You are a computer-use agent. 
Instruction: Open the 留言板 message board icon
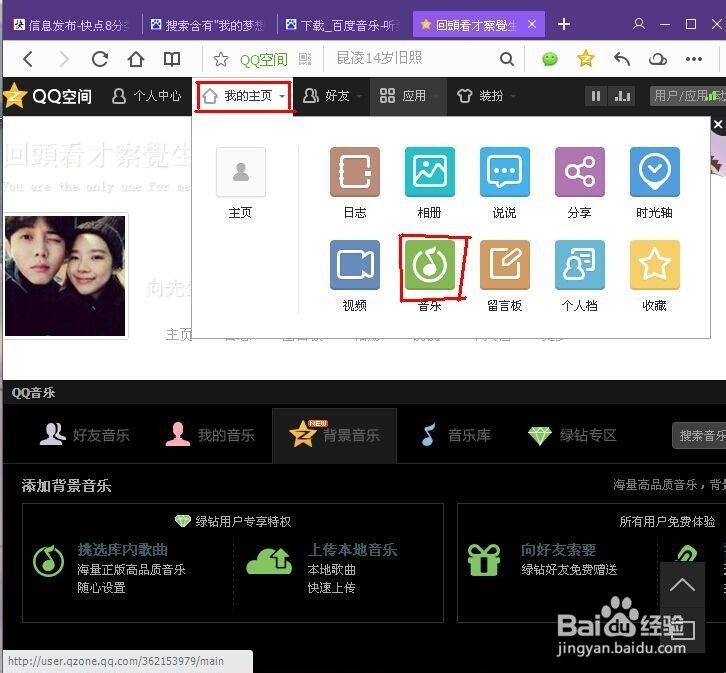pos(505,265)
